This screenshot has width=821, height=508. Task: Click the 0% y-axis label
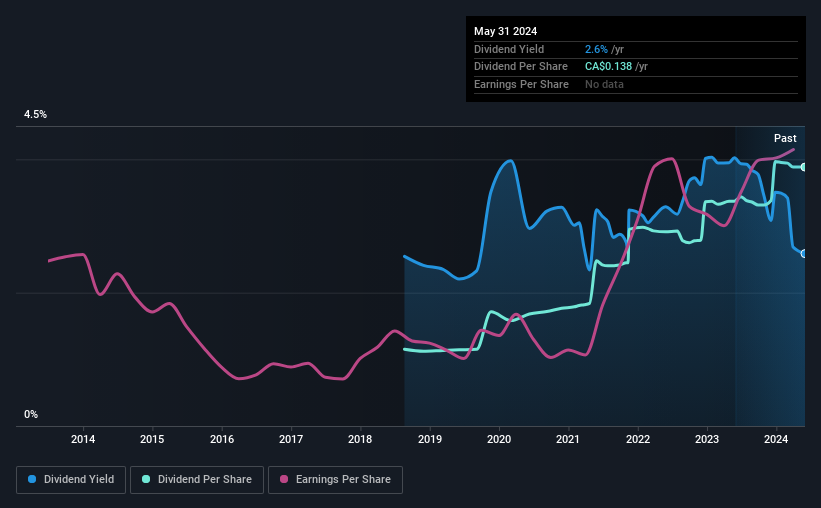click(31, 414)
